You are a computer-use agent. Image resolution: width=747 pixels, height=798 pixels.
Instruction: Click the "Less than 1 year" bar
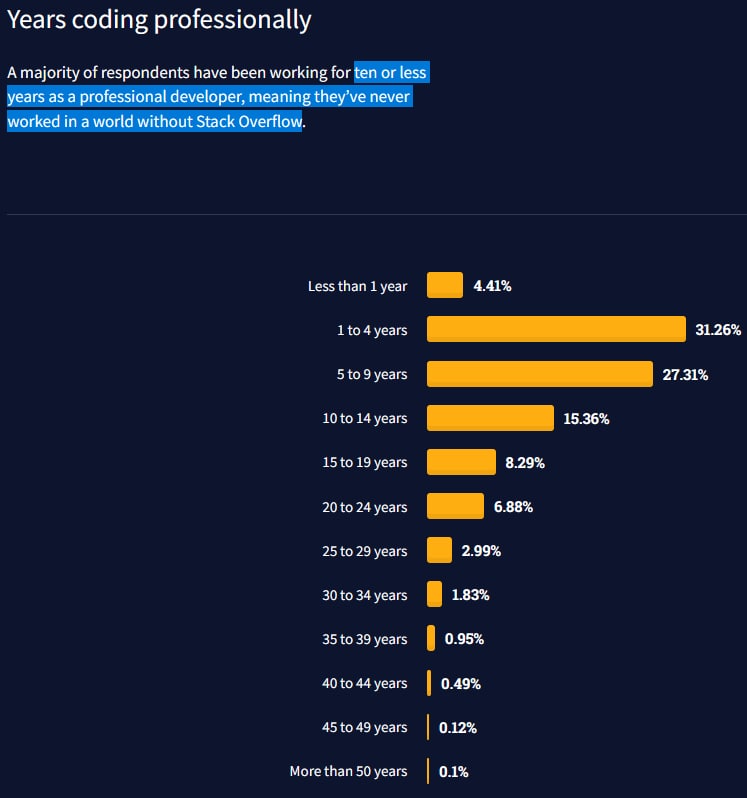click(445, 285)
